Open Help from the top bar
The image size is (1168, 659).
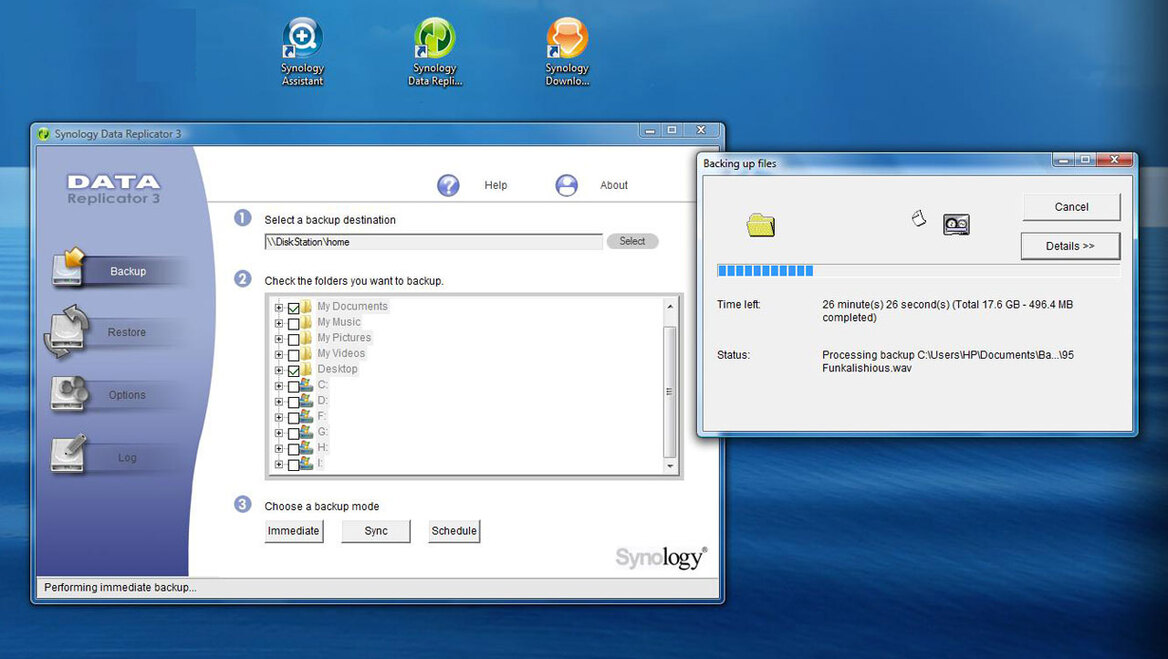495,185
